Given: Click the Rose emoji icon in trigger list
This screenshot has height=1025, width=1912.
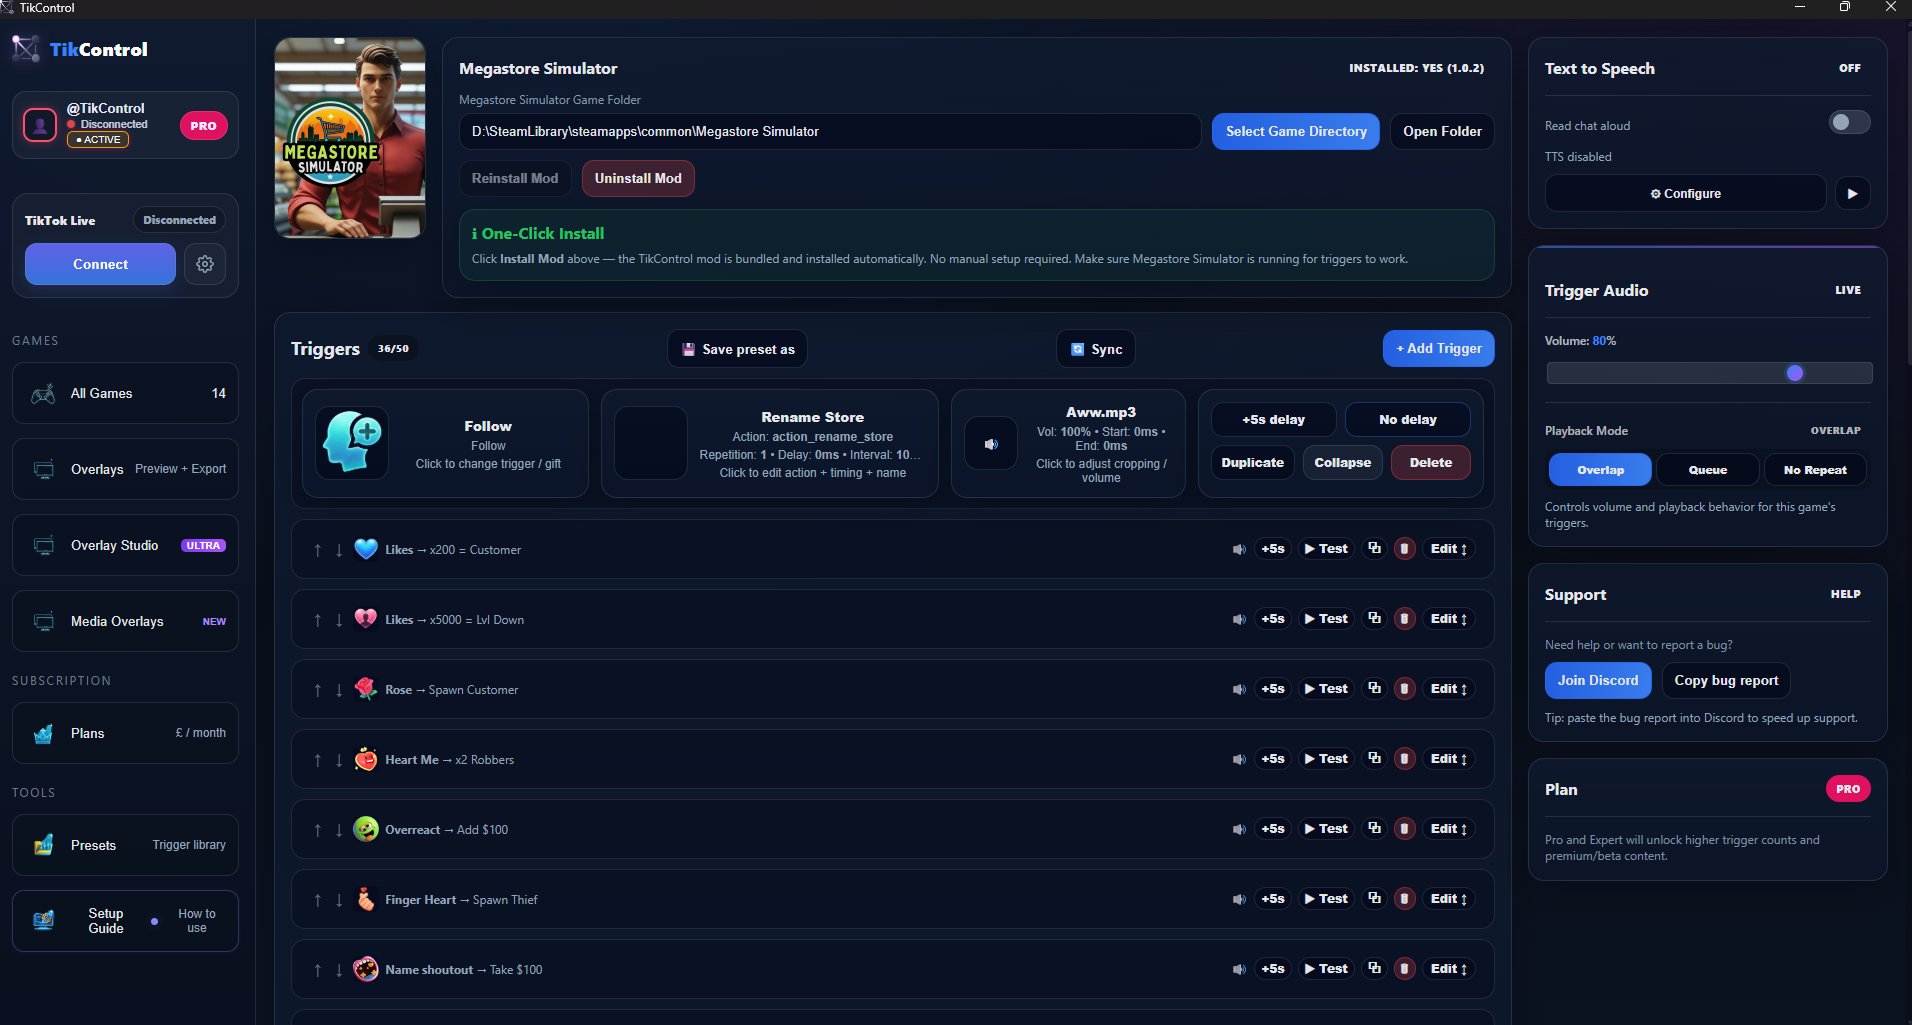Looking at the screenshot, I should point(366,689).
